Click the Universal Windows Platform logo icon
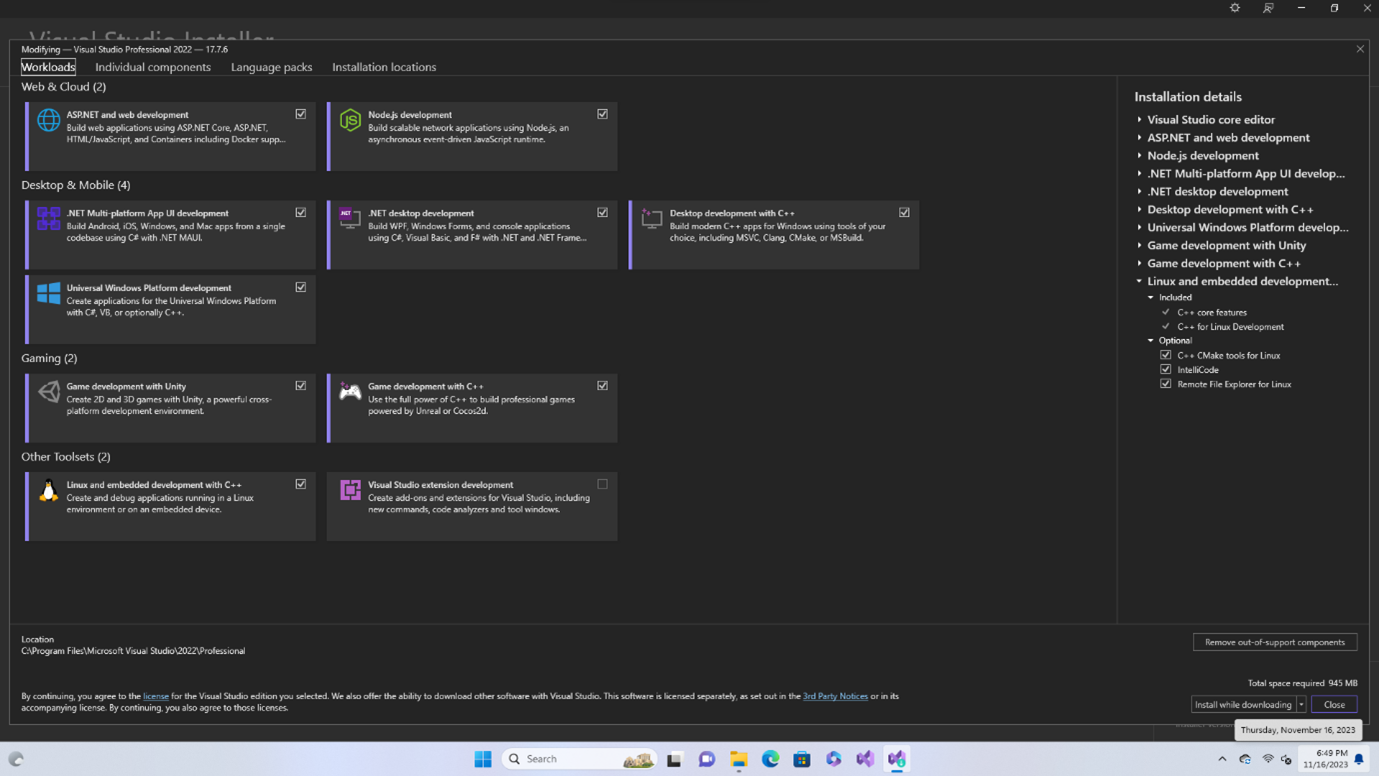 coord(48,293)
